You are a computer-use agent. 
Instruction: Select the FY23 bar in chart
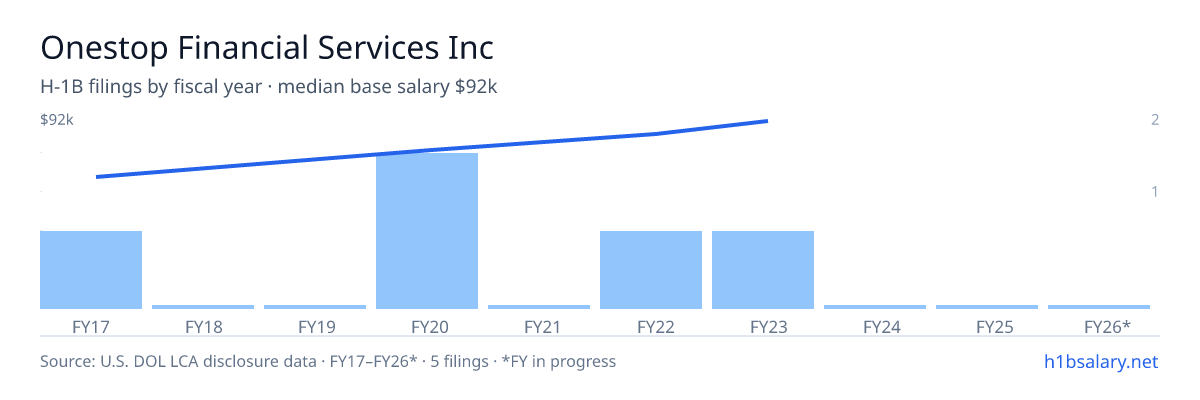(x=763, y=270)
